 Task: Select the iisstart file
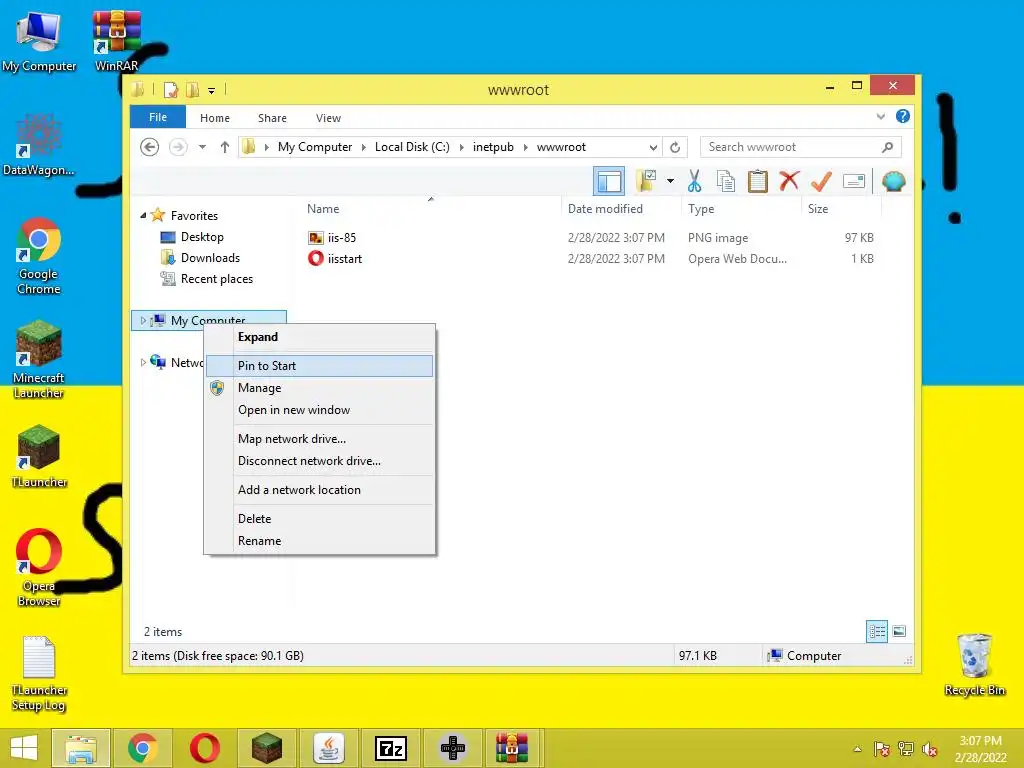point(345,259)
